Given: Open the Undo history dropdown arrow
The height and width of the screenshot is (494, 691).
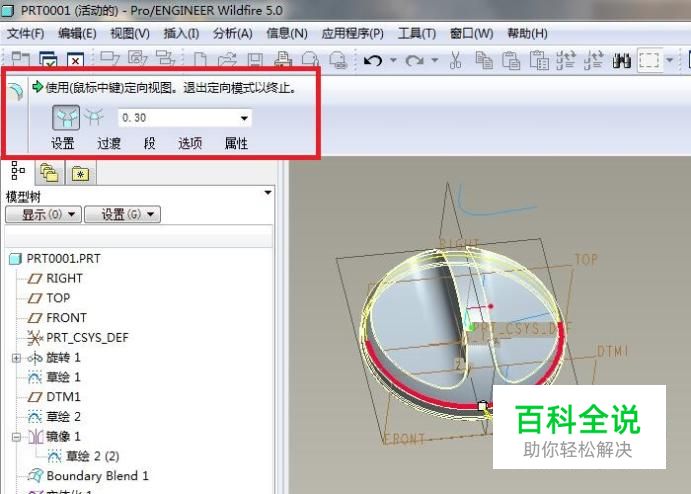Looking at the screenshot, I should pyautogui.click(x=393, y=60).
